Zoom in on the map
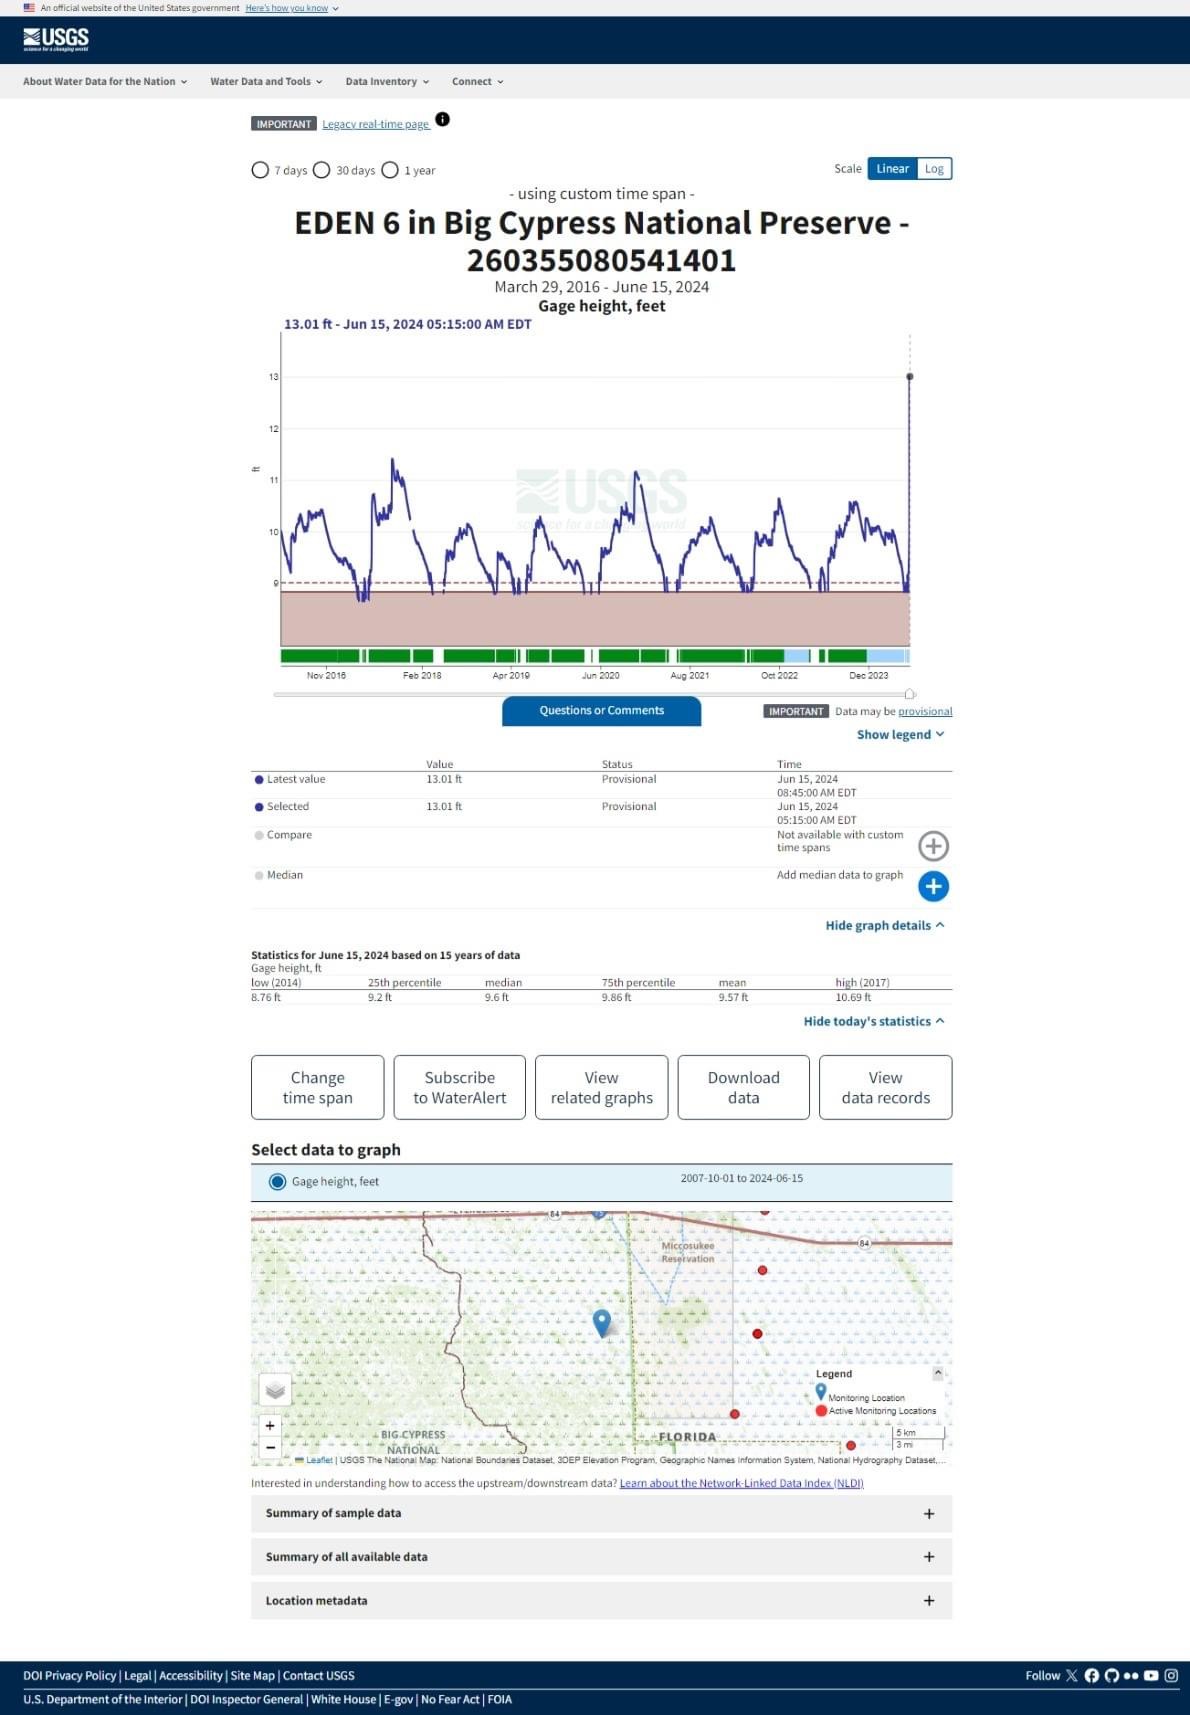The image size is (1190, 1715). click(270, 1425)
